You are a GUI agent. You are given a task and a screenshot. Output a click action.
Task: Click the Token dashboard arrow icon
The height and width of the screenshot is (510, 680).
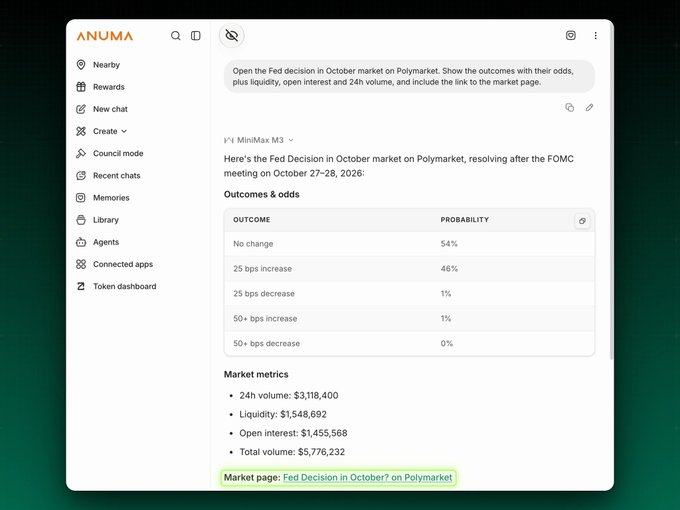(81, 286)
